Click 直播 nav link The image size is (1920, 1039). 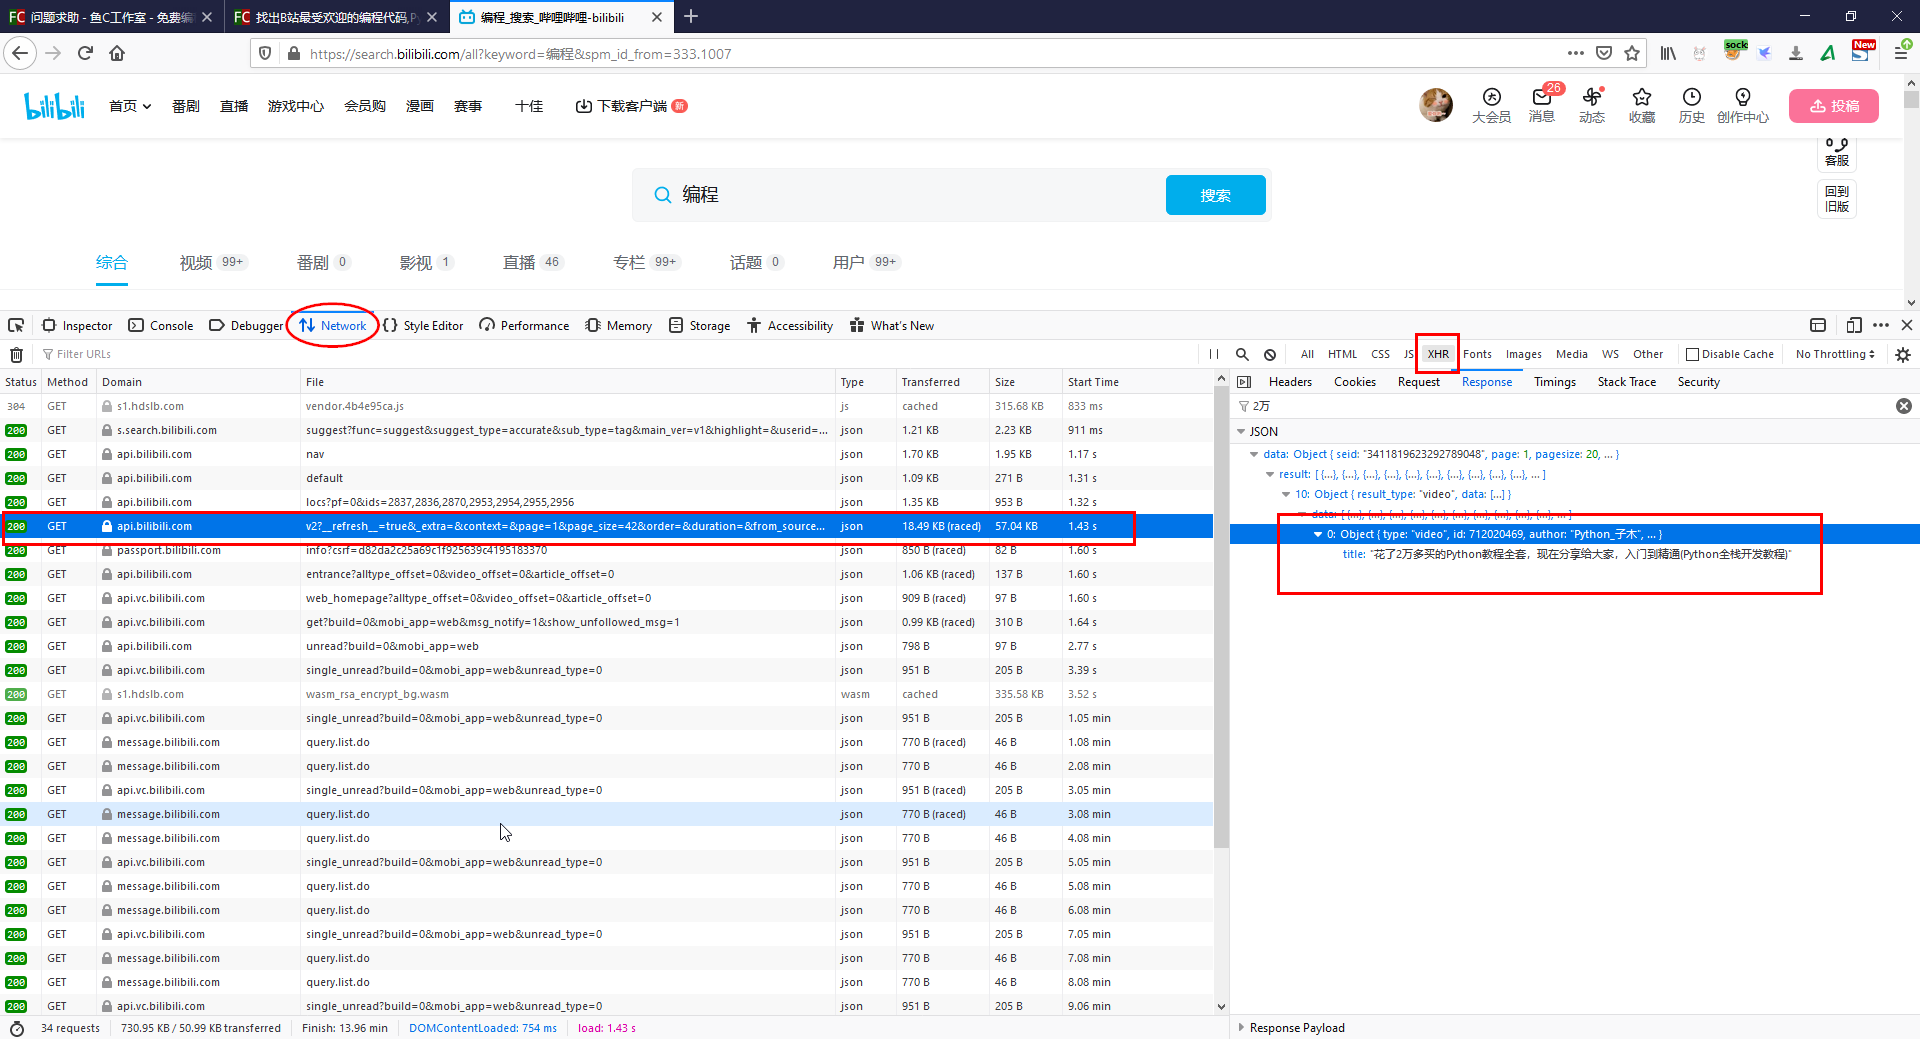click(x=234, y=106)
